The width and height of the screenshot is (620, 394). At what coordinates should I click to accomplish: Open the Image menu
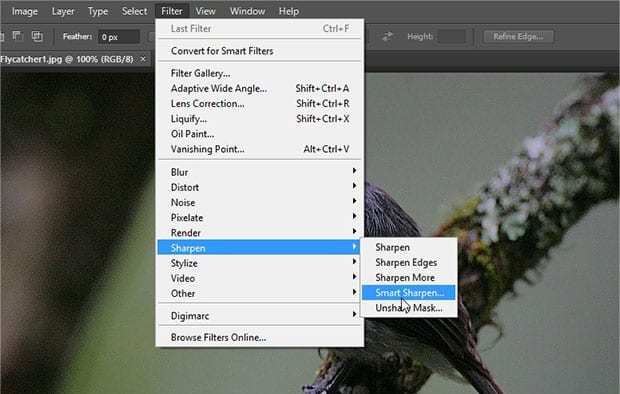tap(25, 11)
